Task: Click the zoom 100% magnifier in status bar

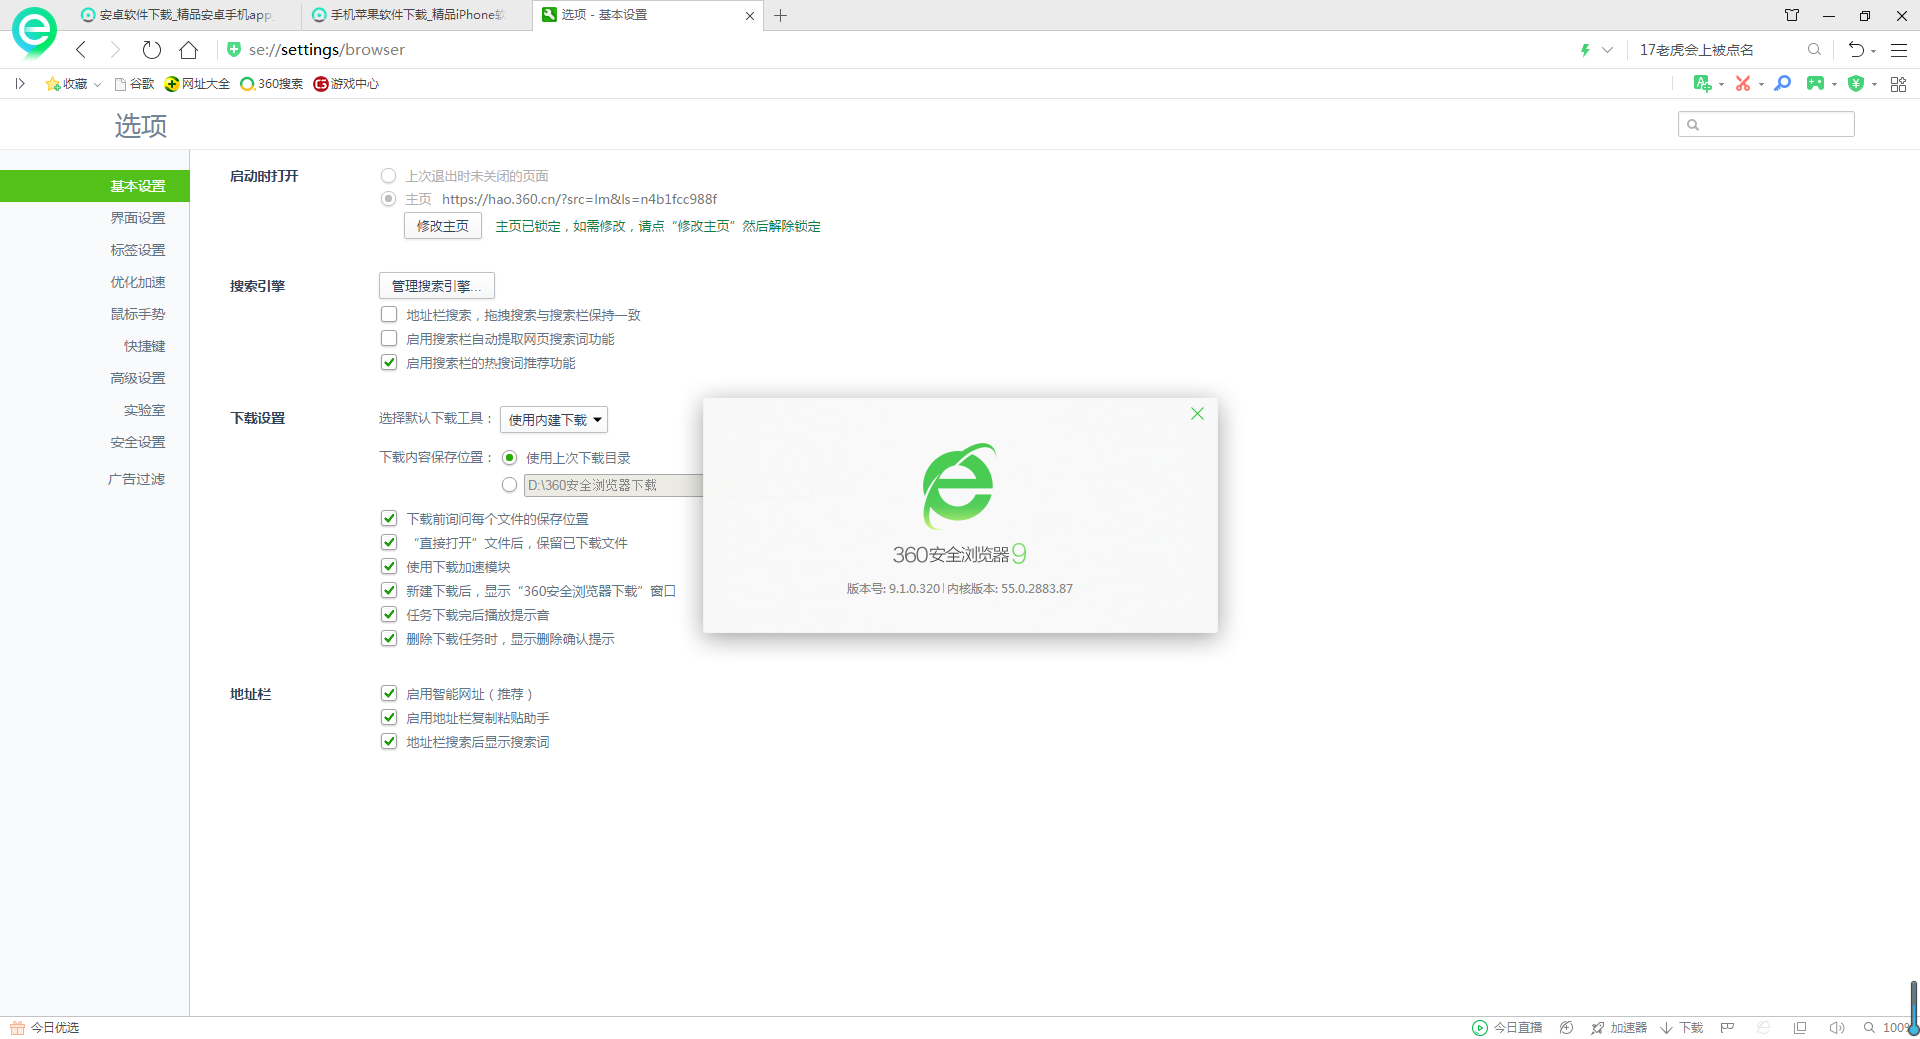Action: [x=1869, y=1028]
